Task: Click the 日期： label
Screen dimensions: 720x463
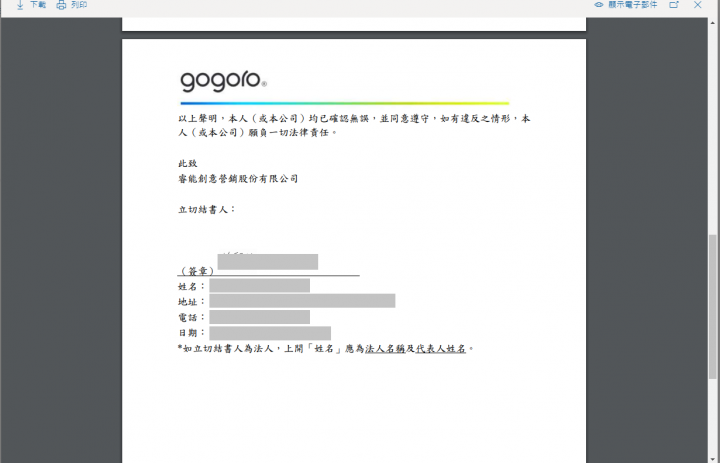Action: pos(191,333)
